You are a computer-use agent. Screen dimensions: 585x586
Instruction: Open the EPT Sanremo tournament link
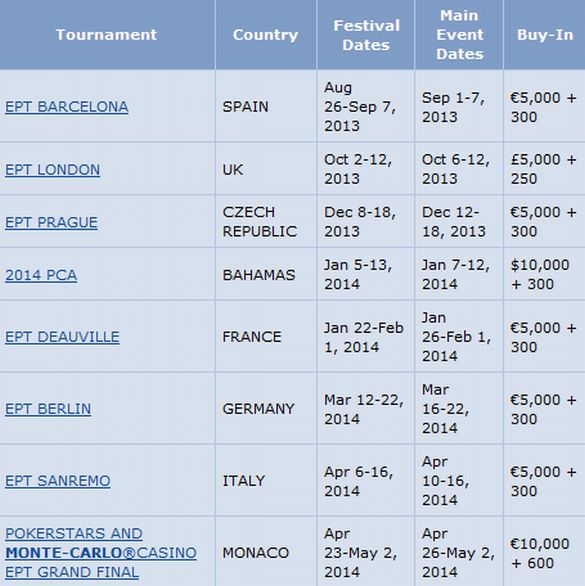pos(58,481)
